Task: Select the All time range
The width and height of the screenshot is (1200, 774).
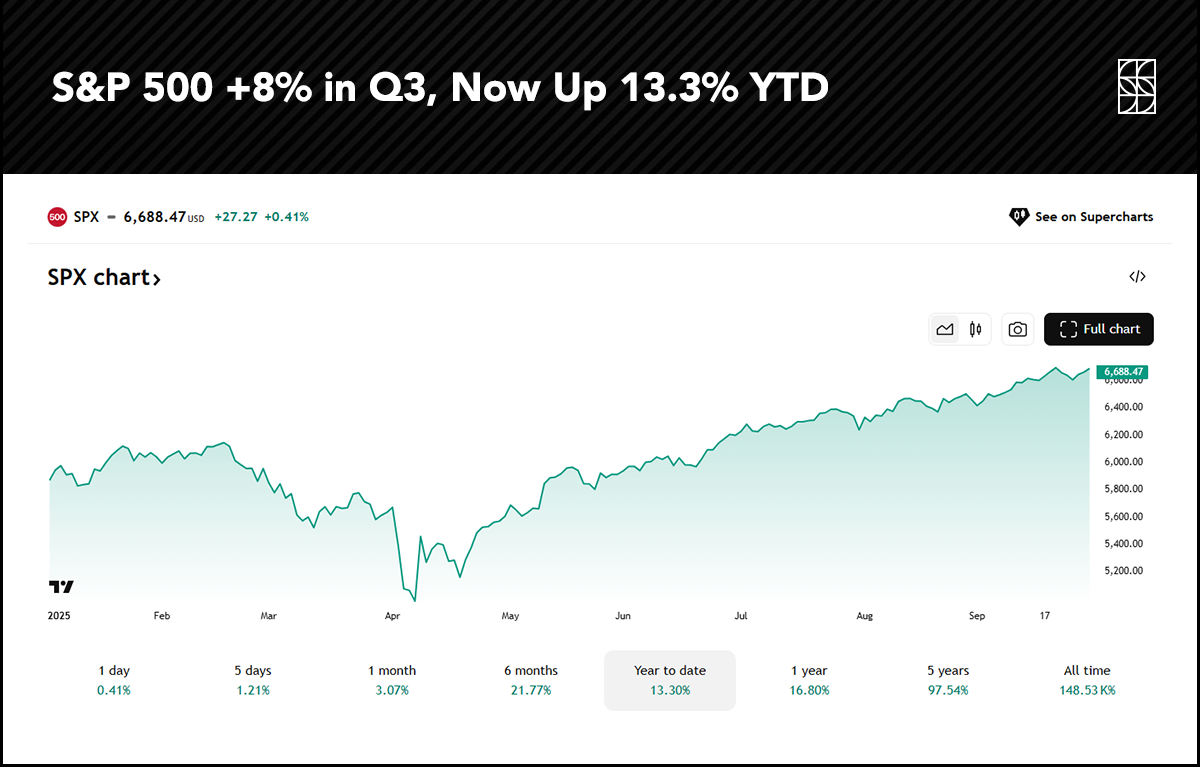Action: click(x=1087, y=680)
